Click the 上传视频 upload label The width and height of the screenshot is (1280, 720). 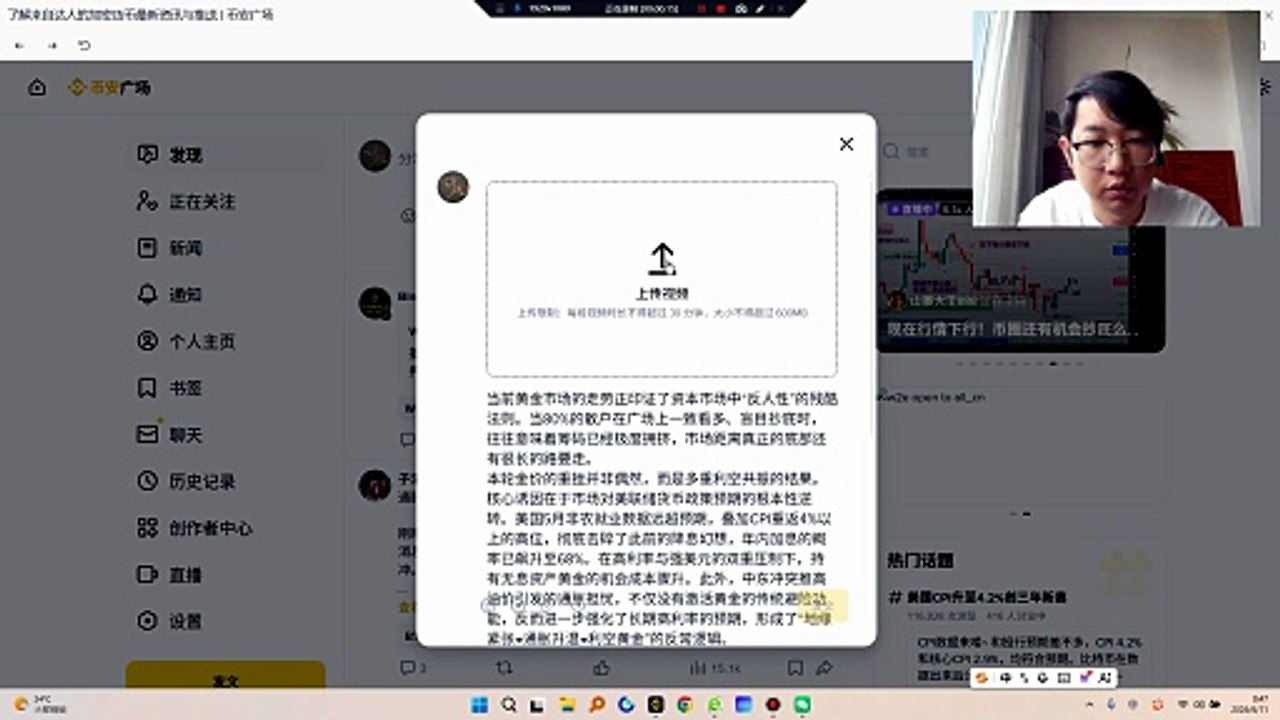[662, 294]
